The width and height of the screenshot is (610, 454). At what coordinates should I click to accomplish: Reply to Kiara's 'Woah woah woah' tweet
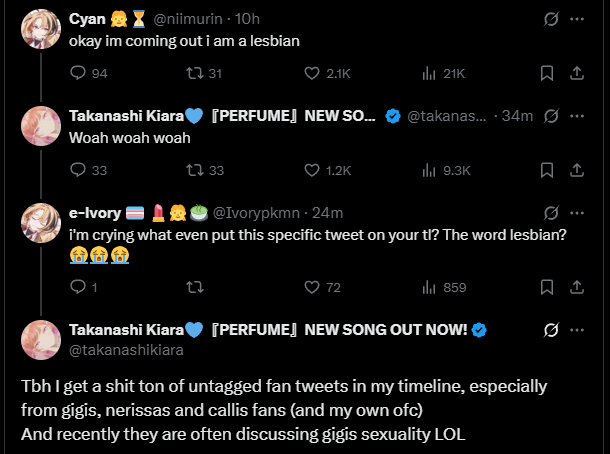[x=79, y=170]
